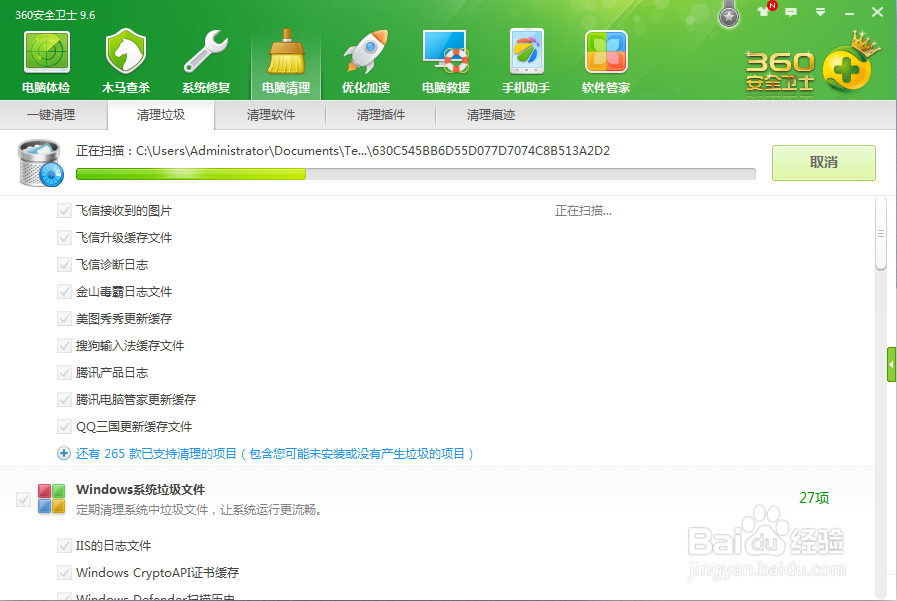Open 系统修复 system repair wrench icon
The width and height of the screenshot is (897, 601).
[x=206, y=62]
